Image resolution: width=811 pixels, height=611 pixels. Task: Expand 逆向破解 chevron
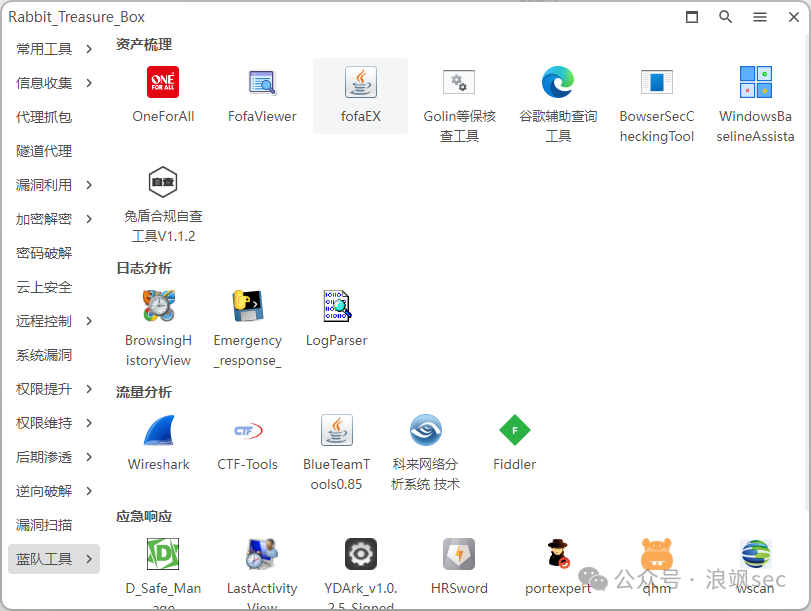89,490
